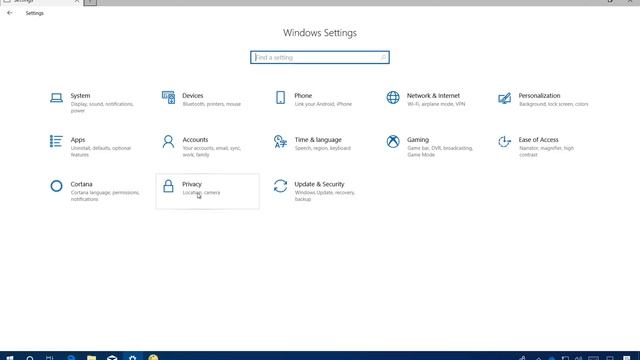Viewport: 640px width, 360px height.
Task: Click 'Background, lock screen, colors' text
Action: point(553,104)
